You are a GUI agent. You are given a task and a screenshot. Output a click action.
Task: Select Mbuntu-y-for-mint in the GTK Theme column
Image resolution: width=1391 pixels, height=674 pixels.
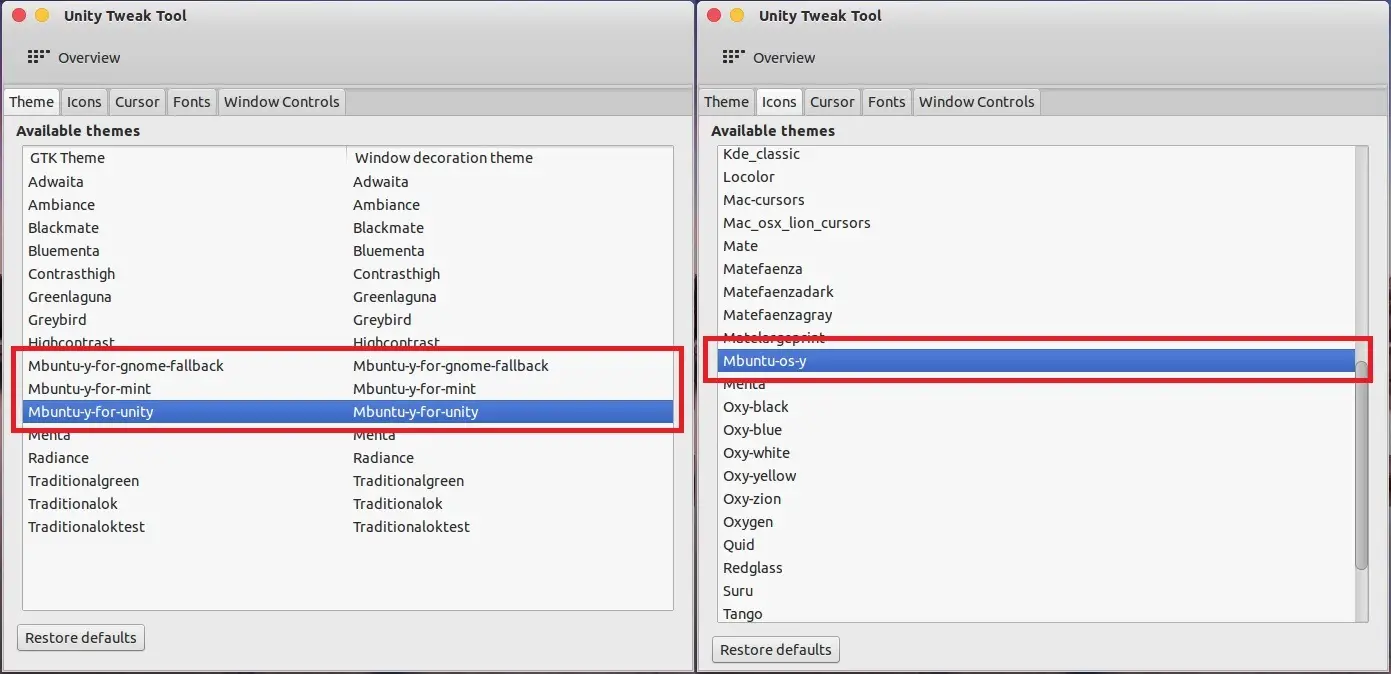89,389
